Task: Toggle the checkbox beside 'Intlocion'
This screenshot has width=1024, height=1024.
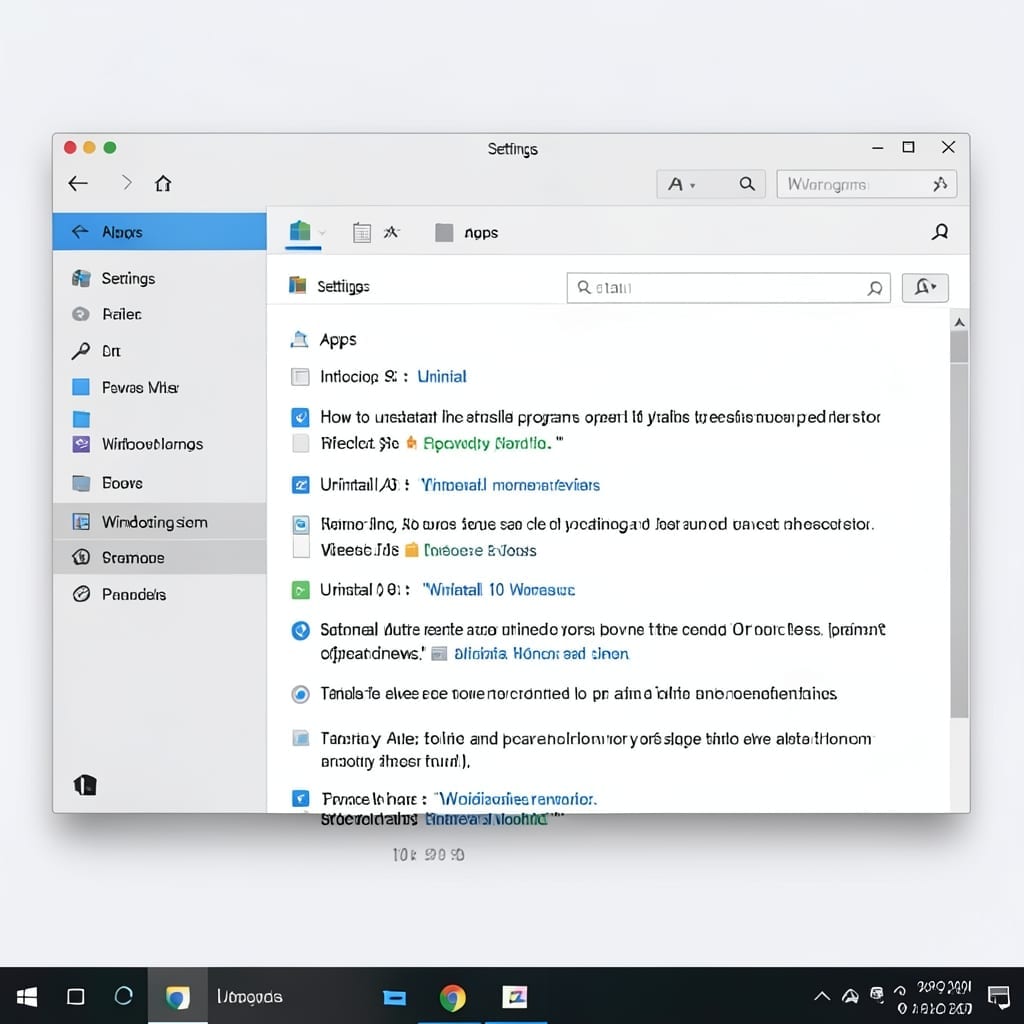Action: pos(300,377)
